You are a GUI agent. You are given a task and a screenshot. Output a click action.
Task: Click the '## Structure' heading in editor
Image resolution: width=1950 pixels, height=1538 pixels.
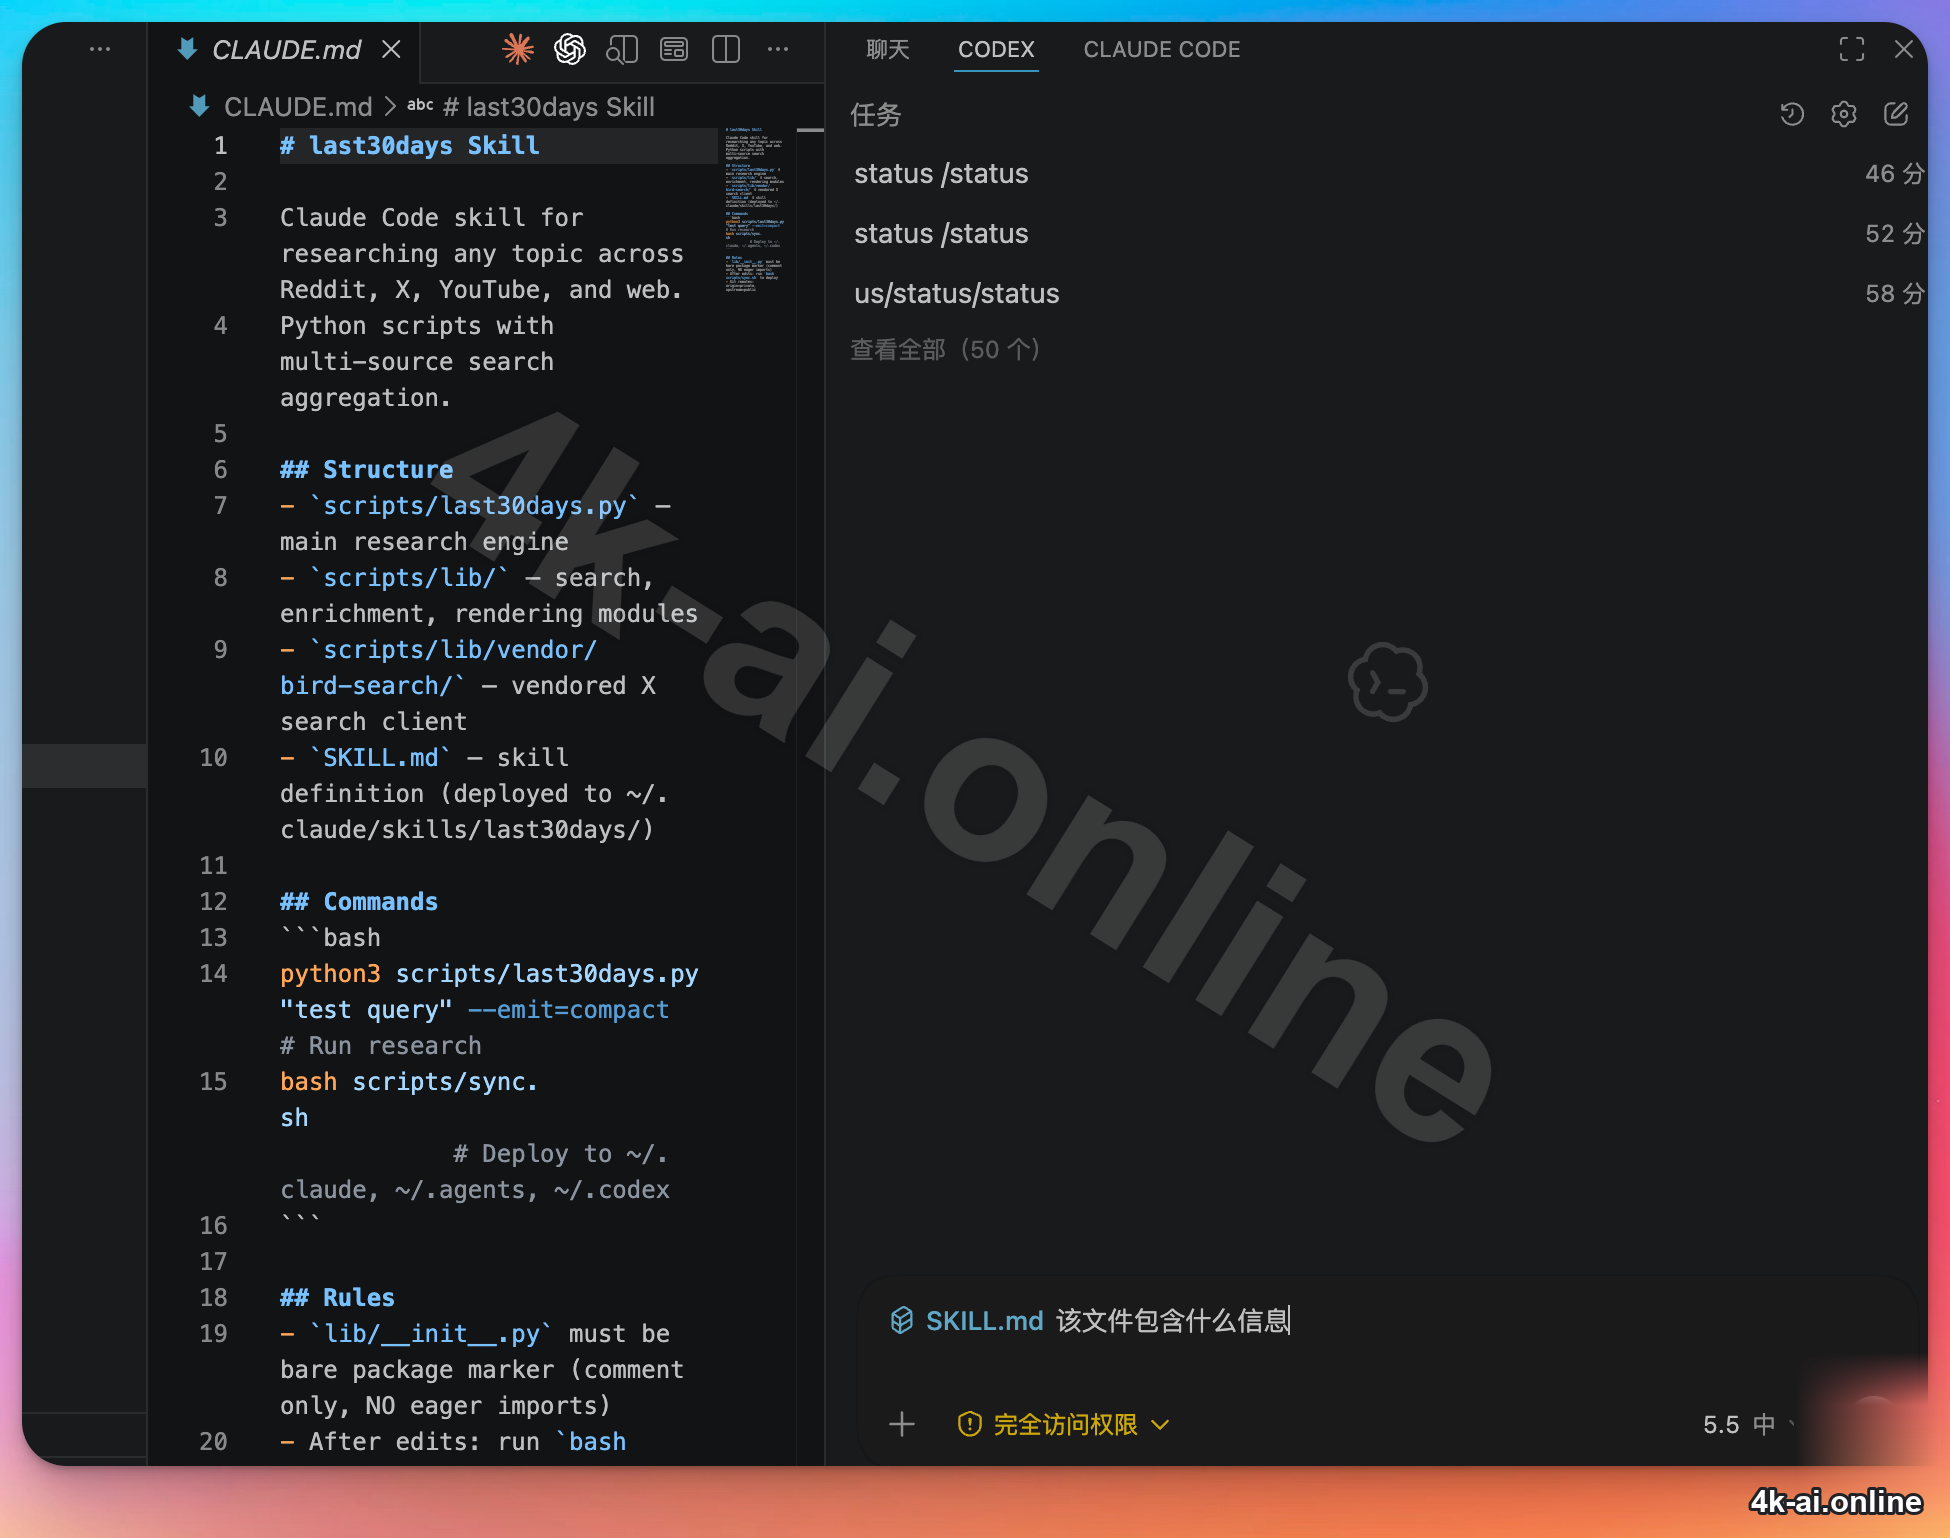[x=367, y=470]
